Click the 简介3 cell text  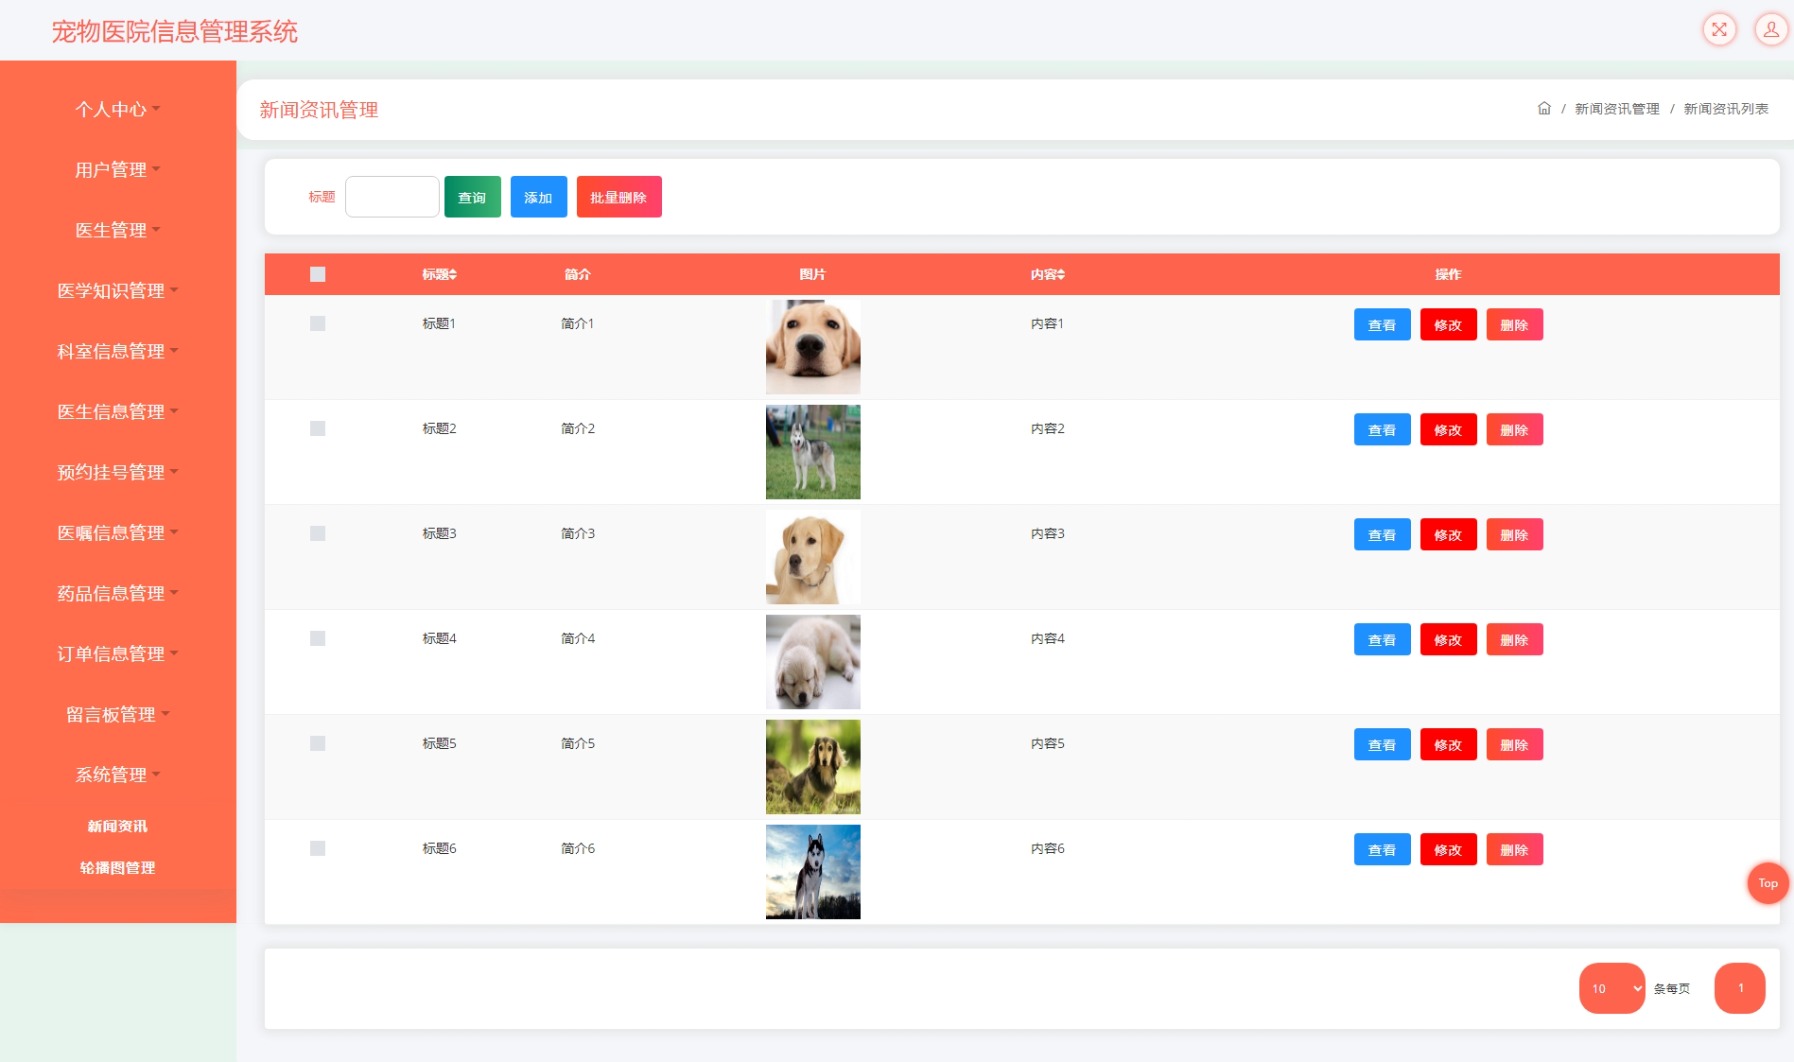tap(578, 533)
